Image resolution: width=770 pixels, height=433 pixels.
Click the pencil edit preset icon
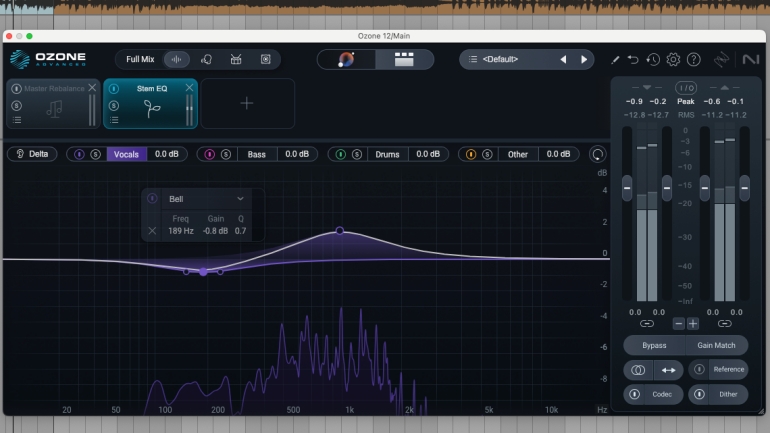click(x=615, y=60)
